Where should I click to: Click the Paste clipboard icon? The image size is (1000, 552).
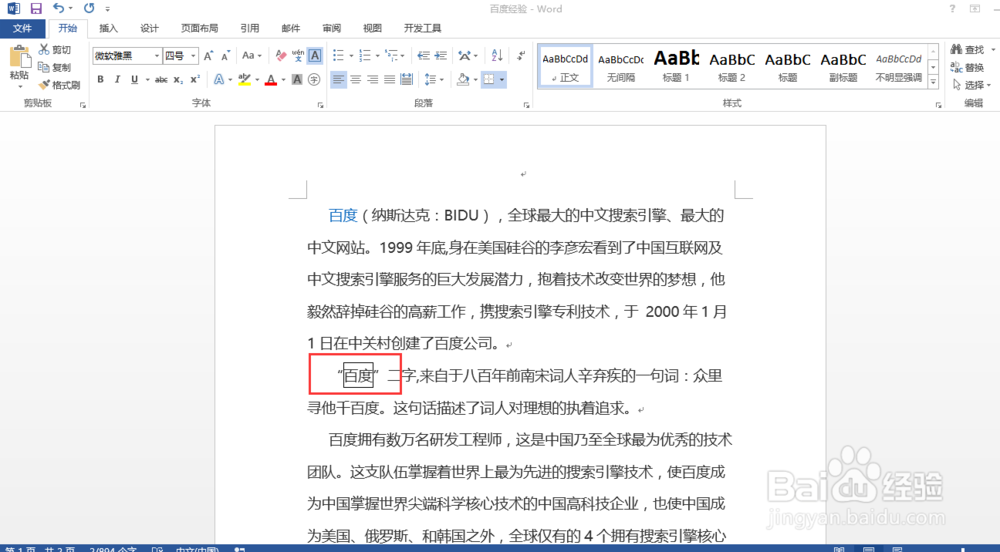[x=19, y=57]
